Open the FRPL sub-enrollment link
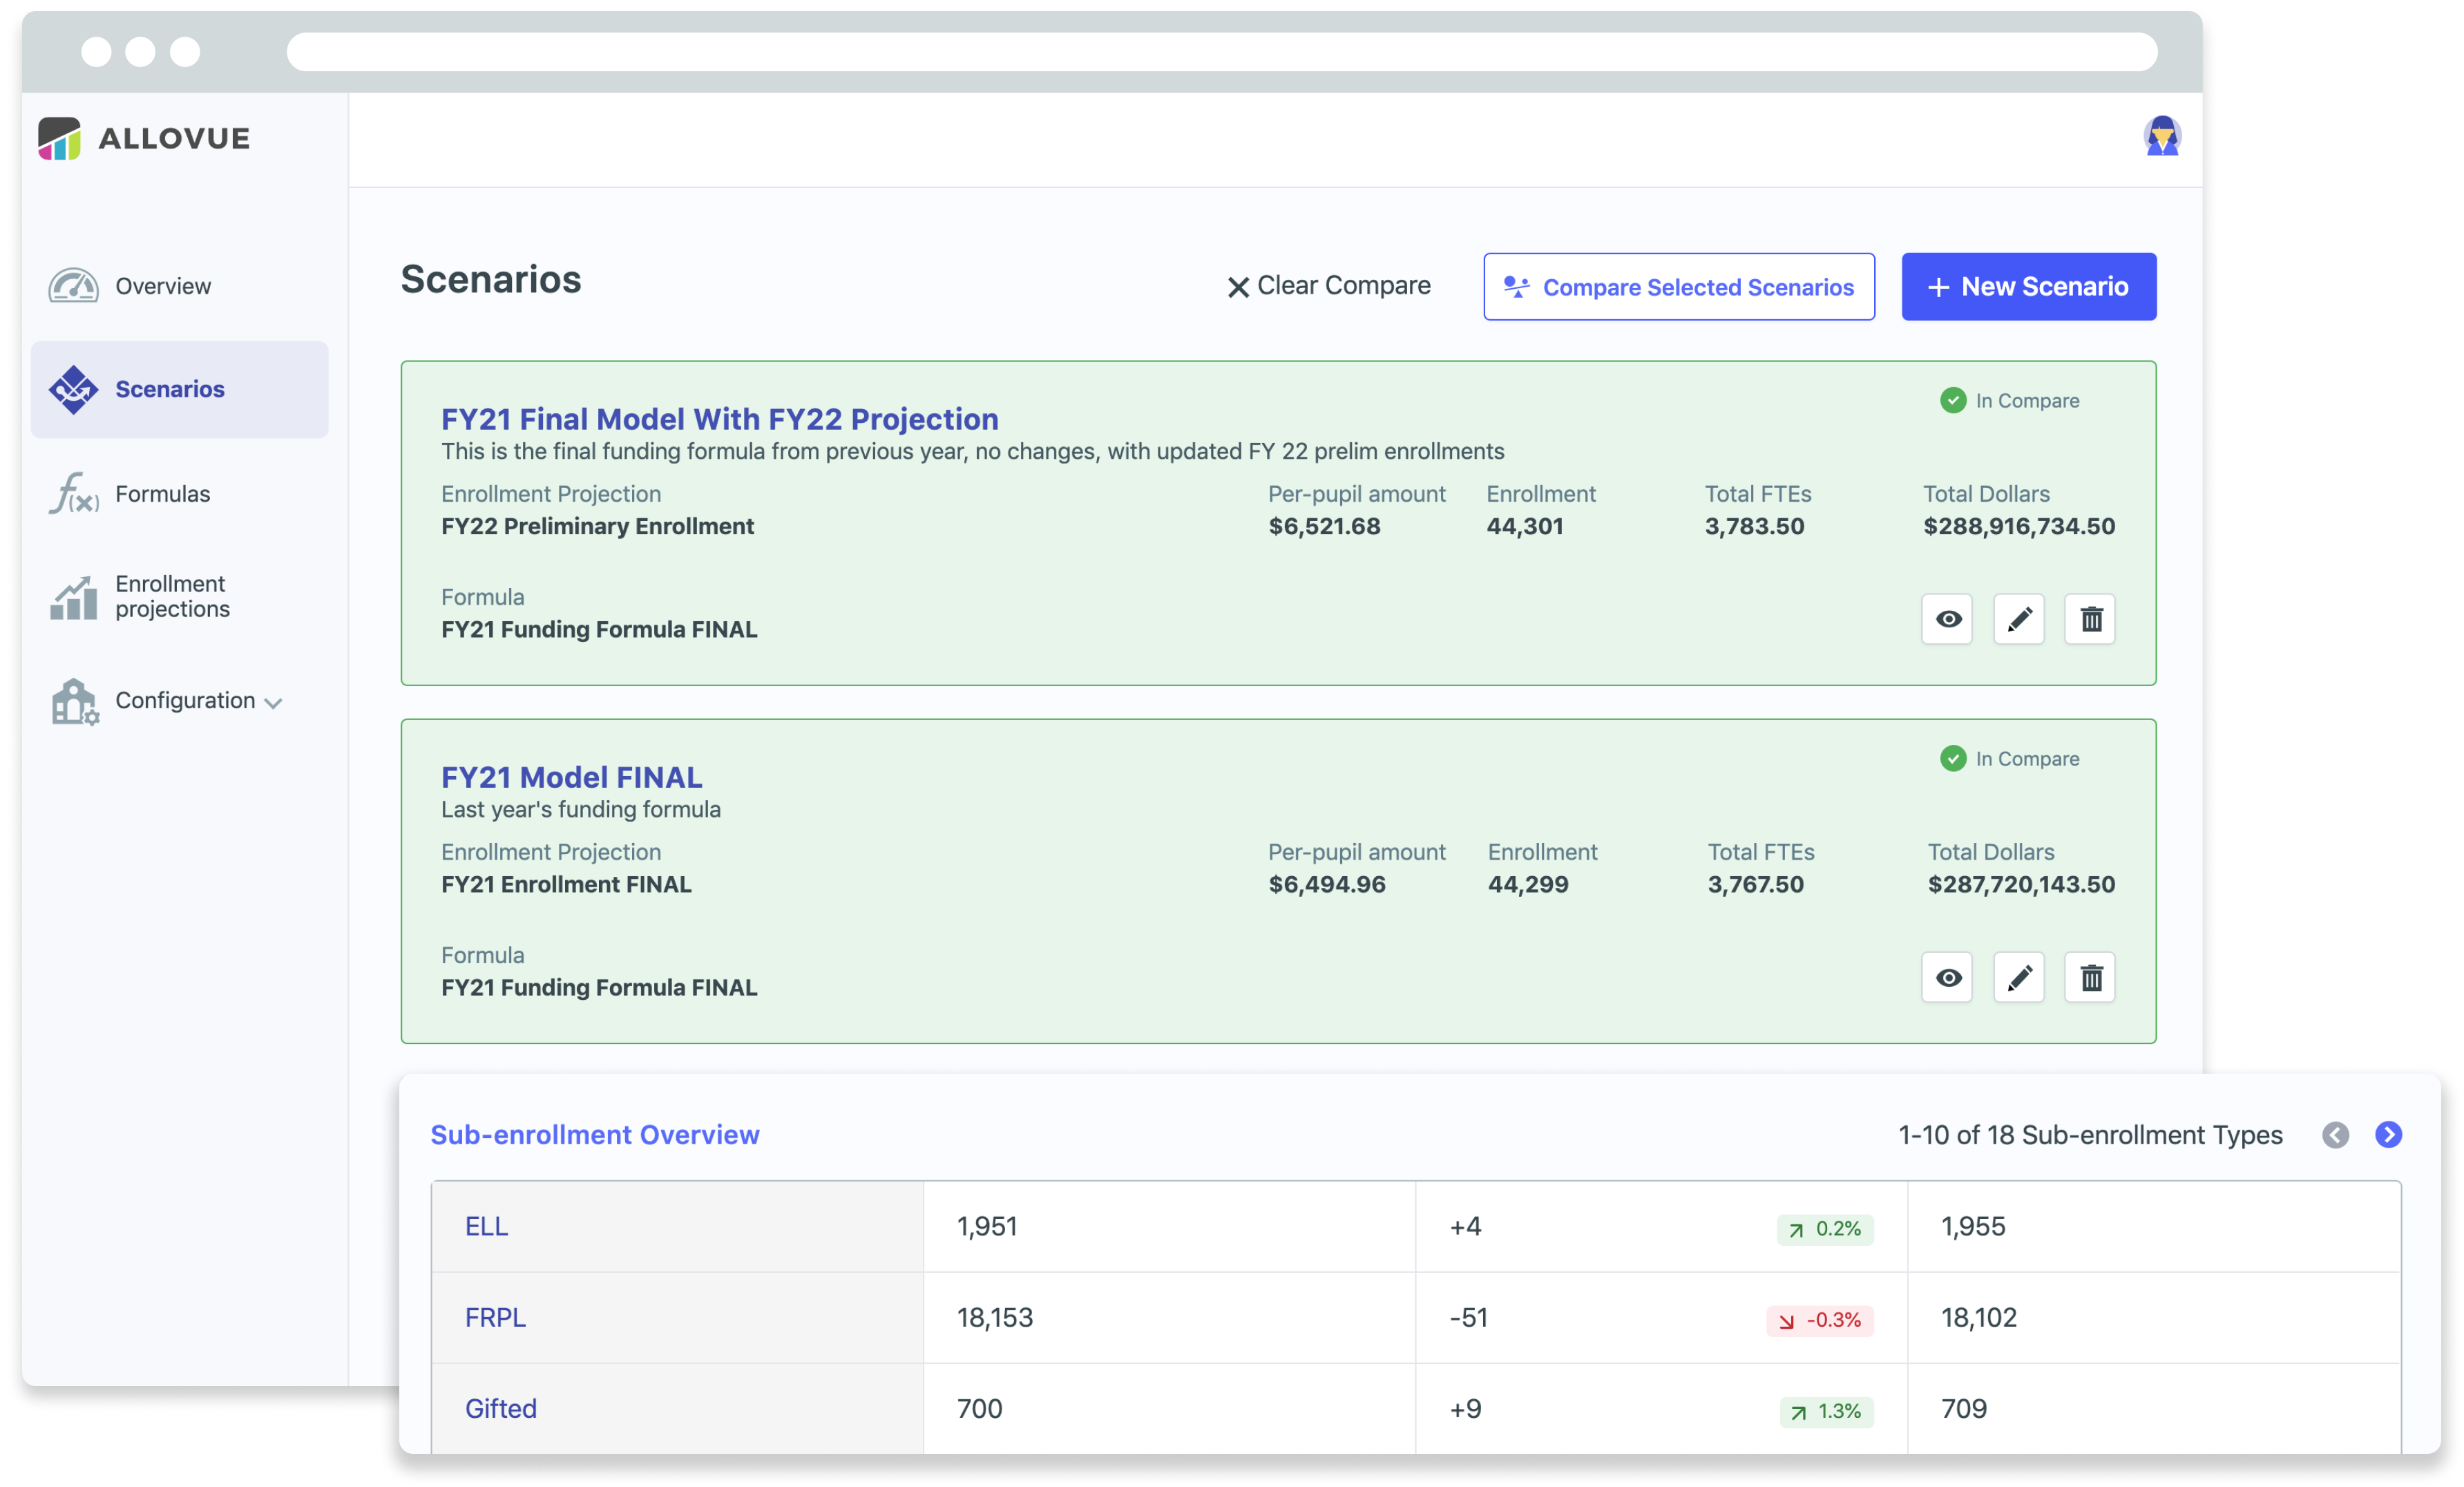Screen dimensions: 2464x1487 495,1317
